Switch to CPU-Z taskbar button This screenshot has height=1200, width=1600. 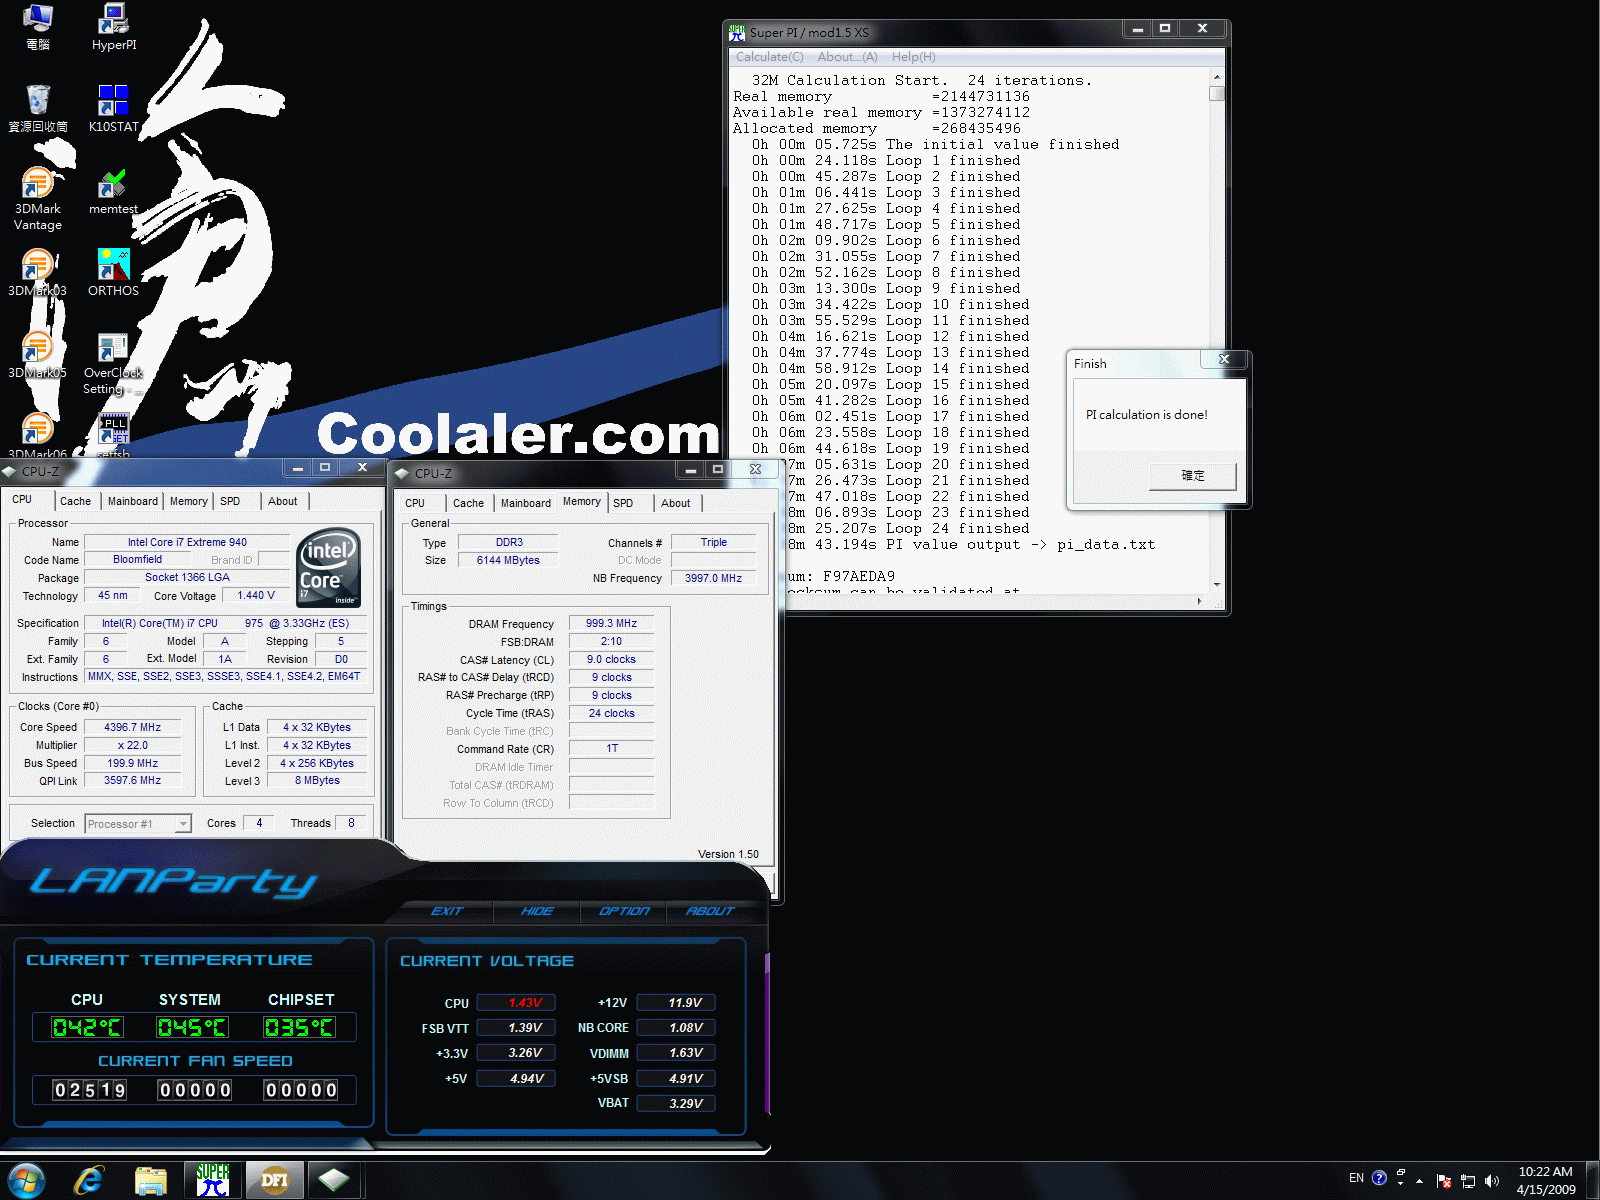click(x=335, y=1181)
